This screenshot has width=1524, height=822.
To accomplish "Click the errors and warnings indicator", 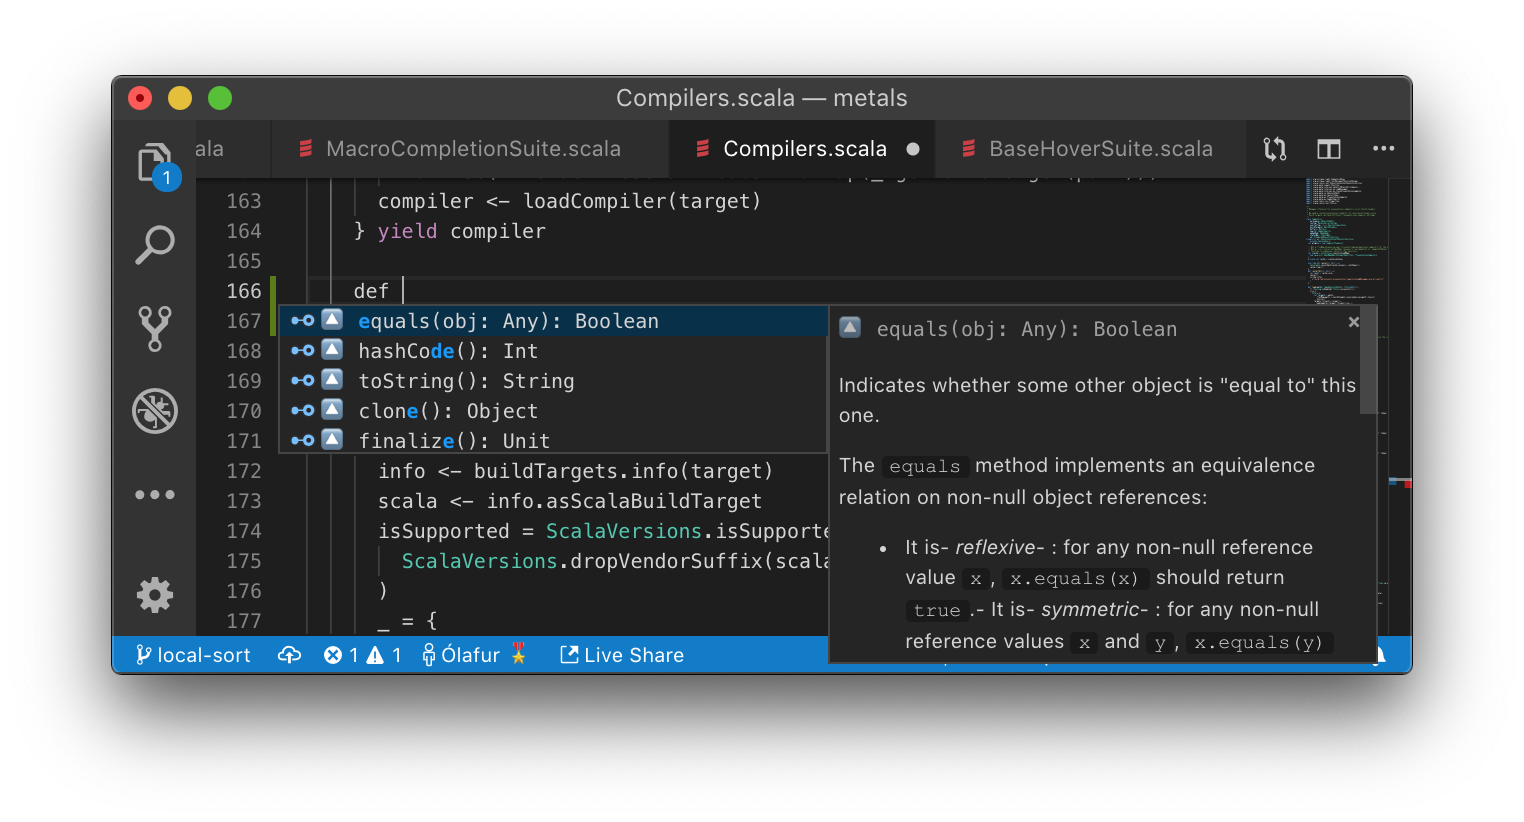I will point(363,655).
